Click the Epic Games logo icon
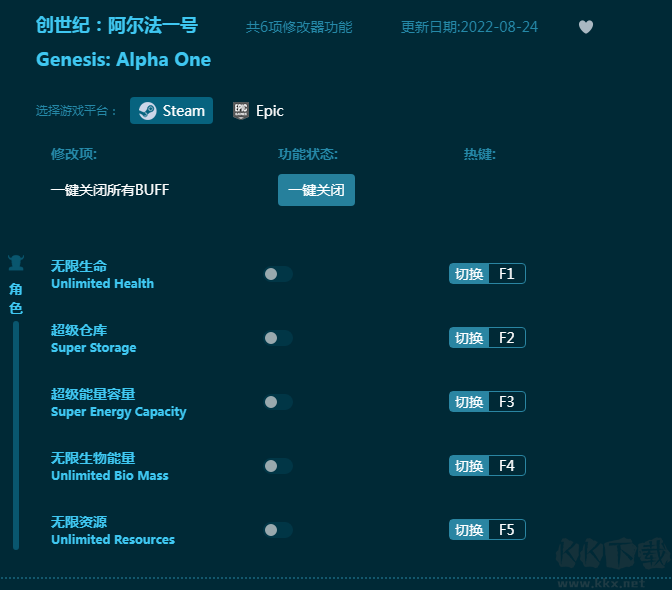 (241, 111)
